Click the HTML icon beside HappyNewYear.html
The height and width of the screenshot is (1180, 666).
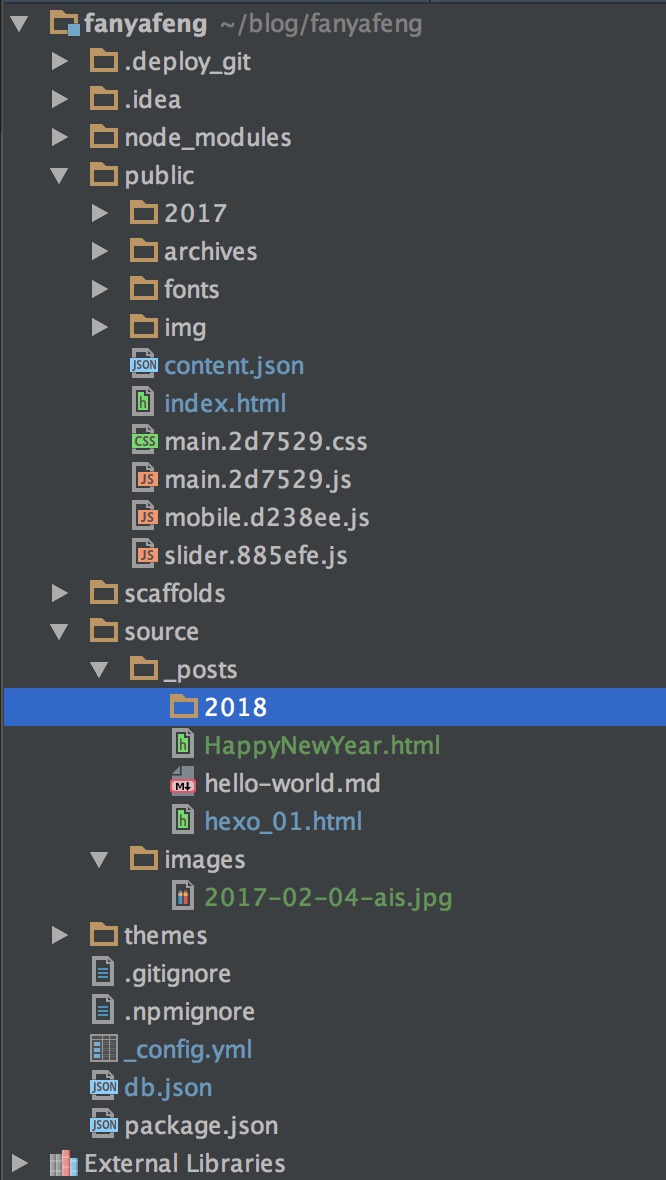[x=184, y=745]
